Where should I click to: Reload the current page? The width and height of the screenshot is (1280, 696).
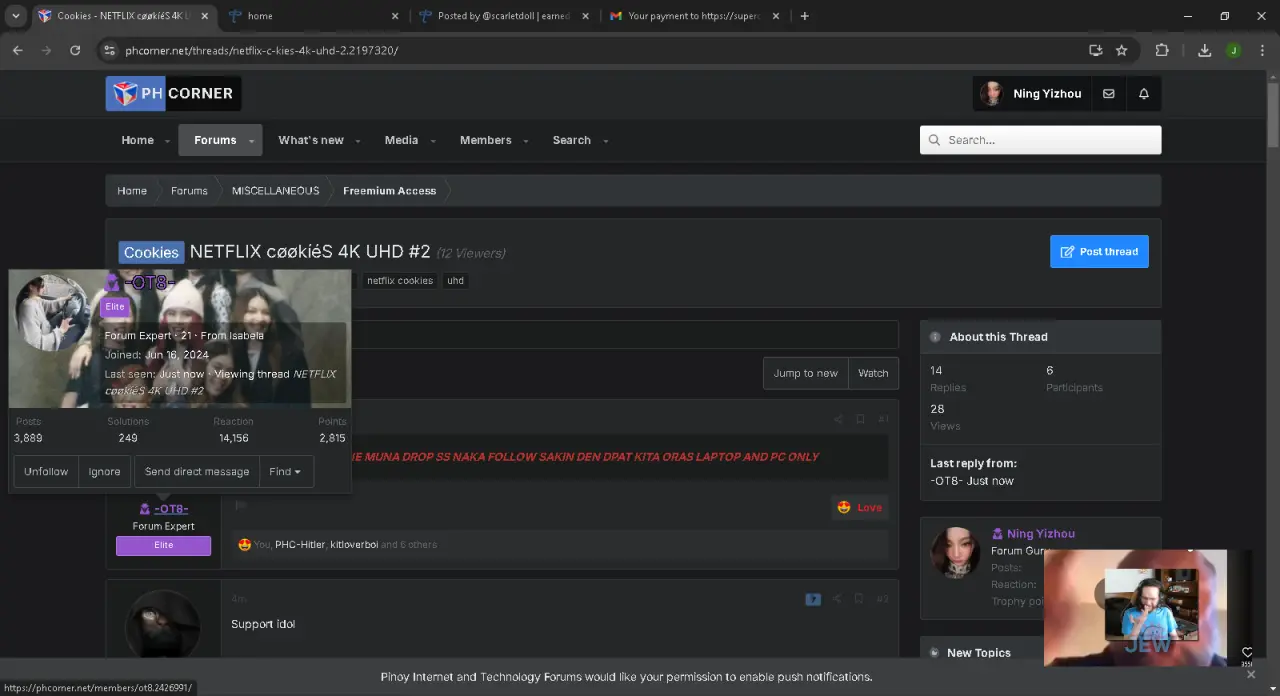click(x=75, y=50)
